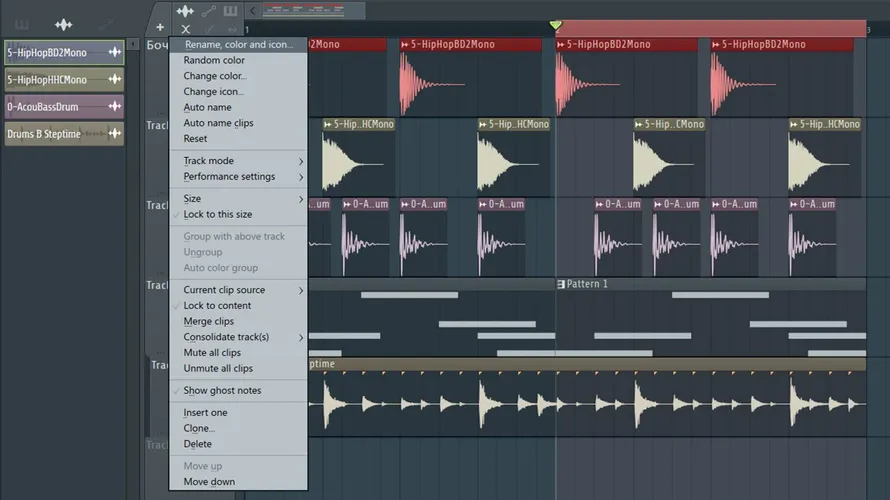Select 5-HipHopBD2Mono in the picker panel

64,52
